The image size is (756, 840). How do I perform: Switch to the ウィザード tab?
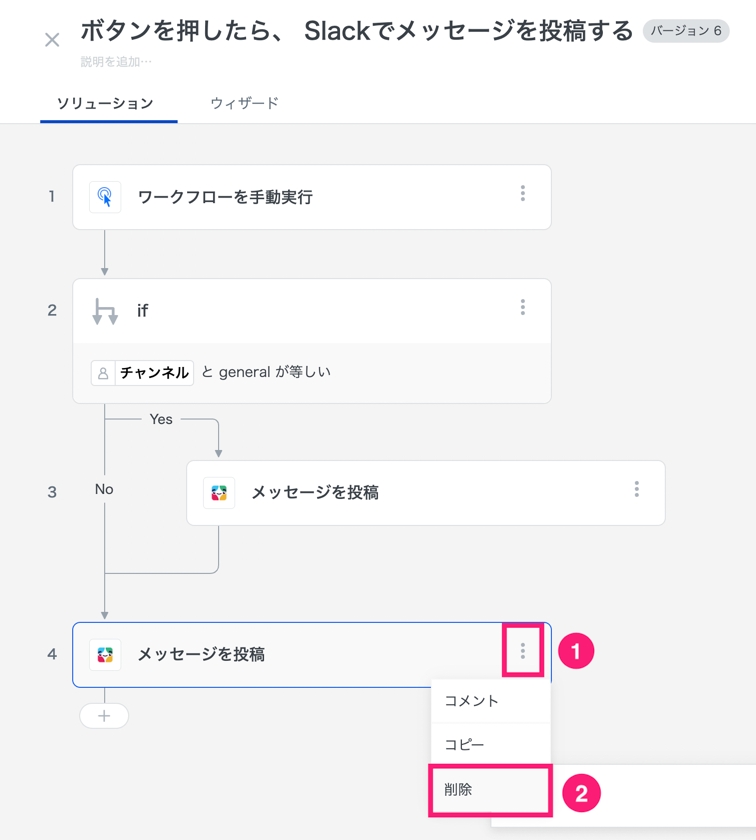[244, 103]
